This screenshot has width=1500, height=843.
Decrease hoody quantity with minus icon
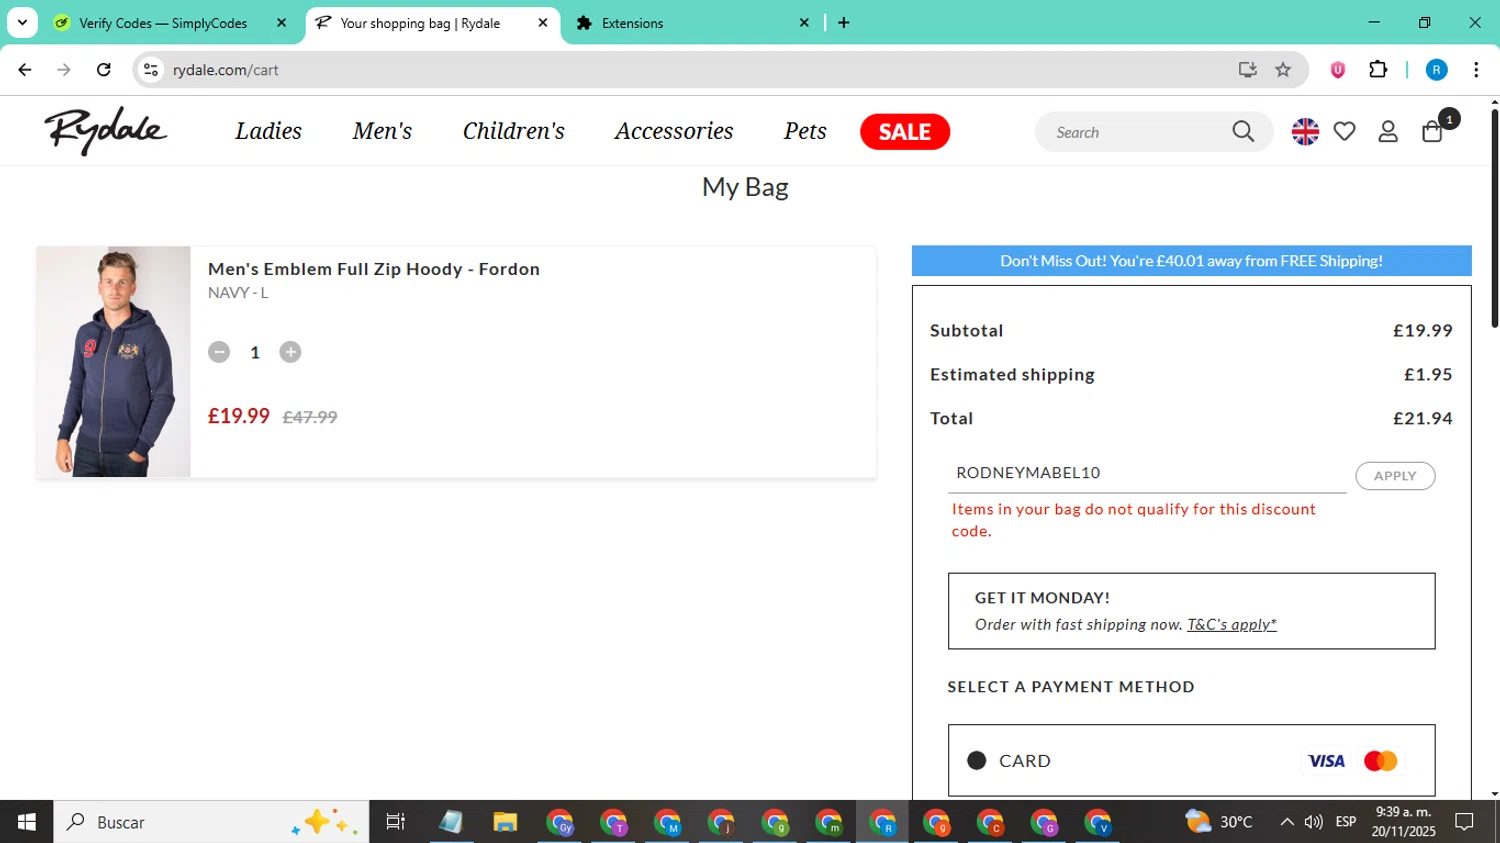tap(219, 352)
